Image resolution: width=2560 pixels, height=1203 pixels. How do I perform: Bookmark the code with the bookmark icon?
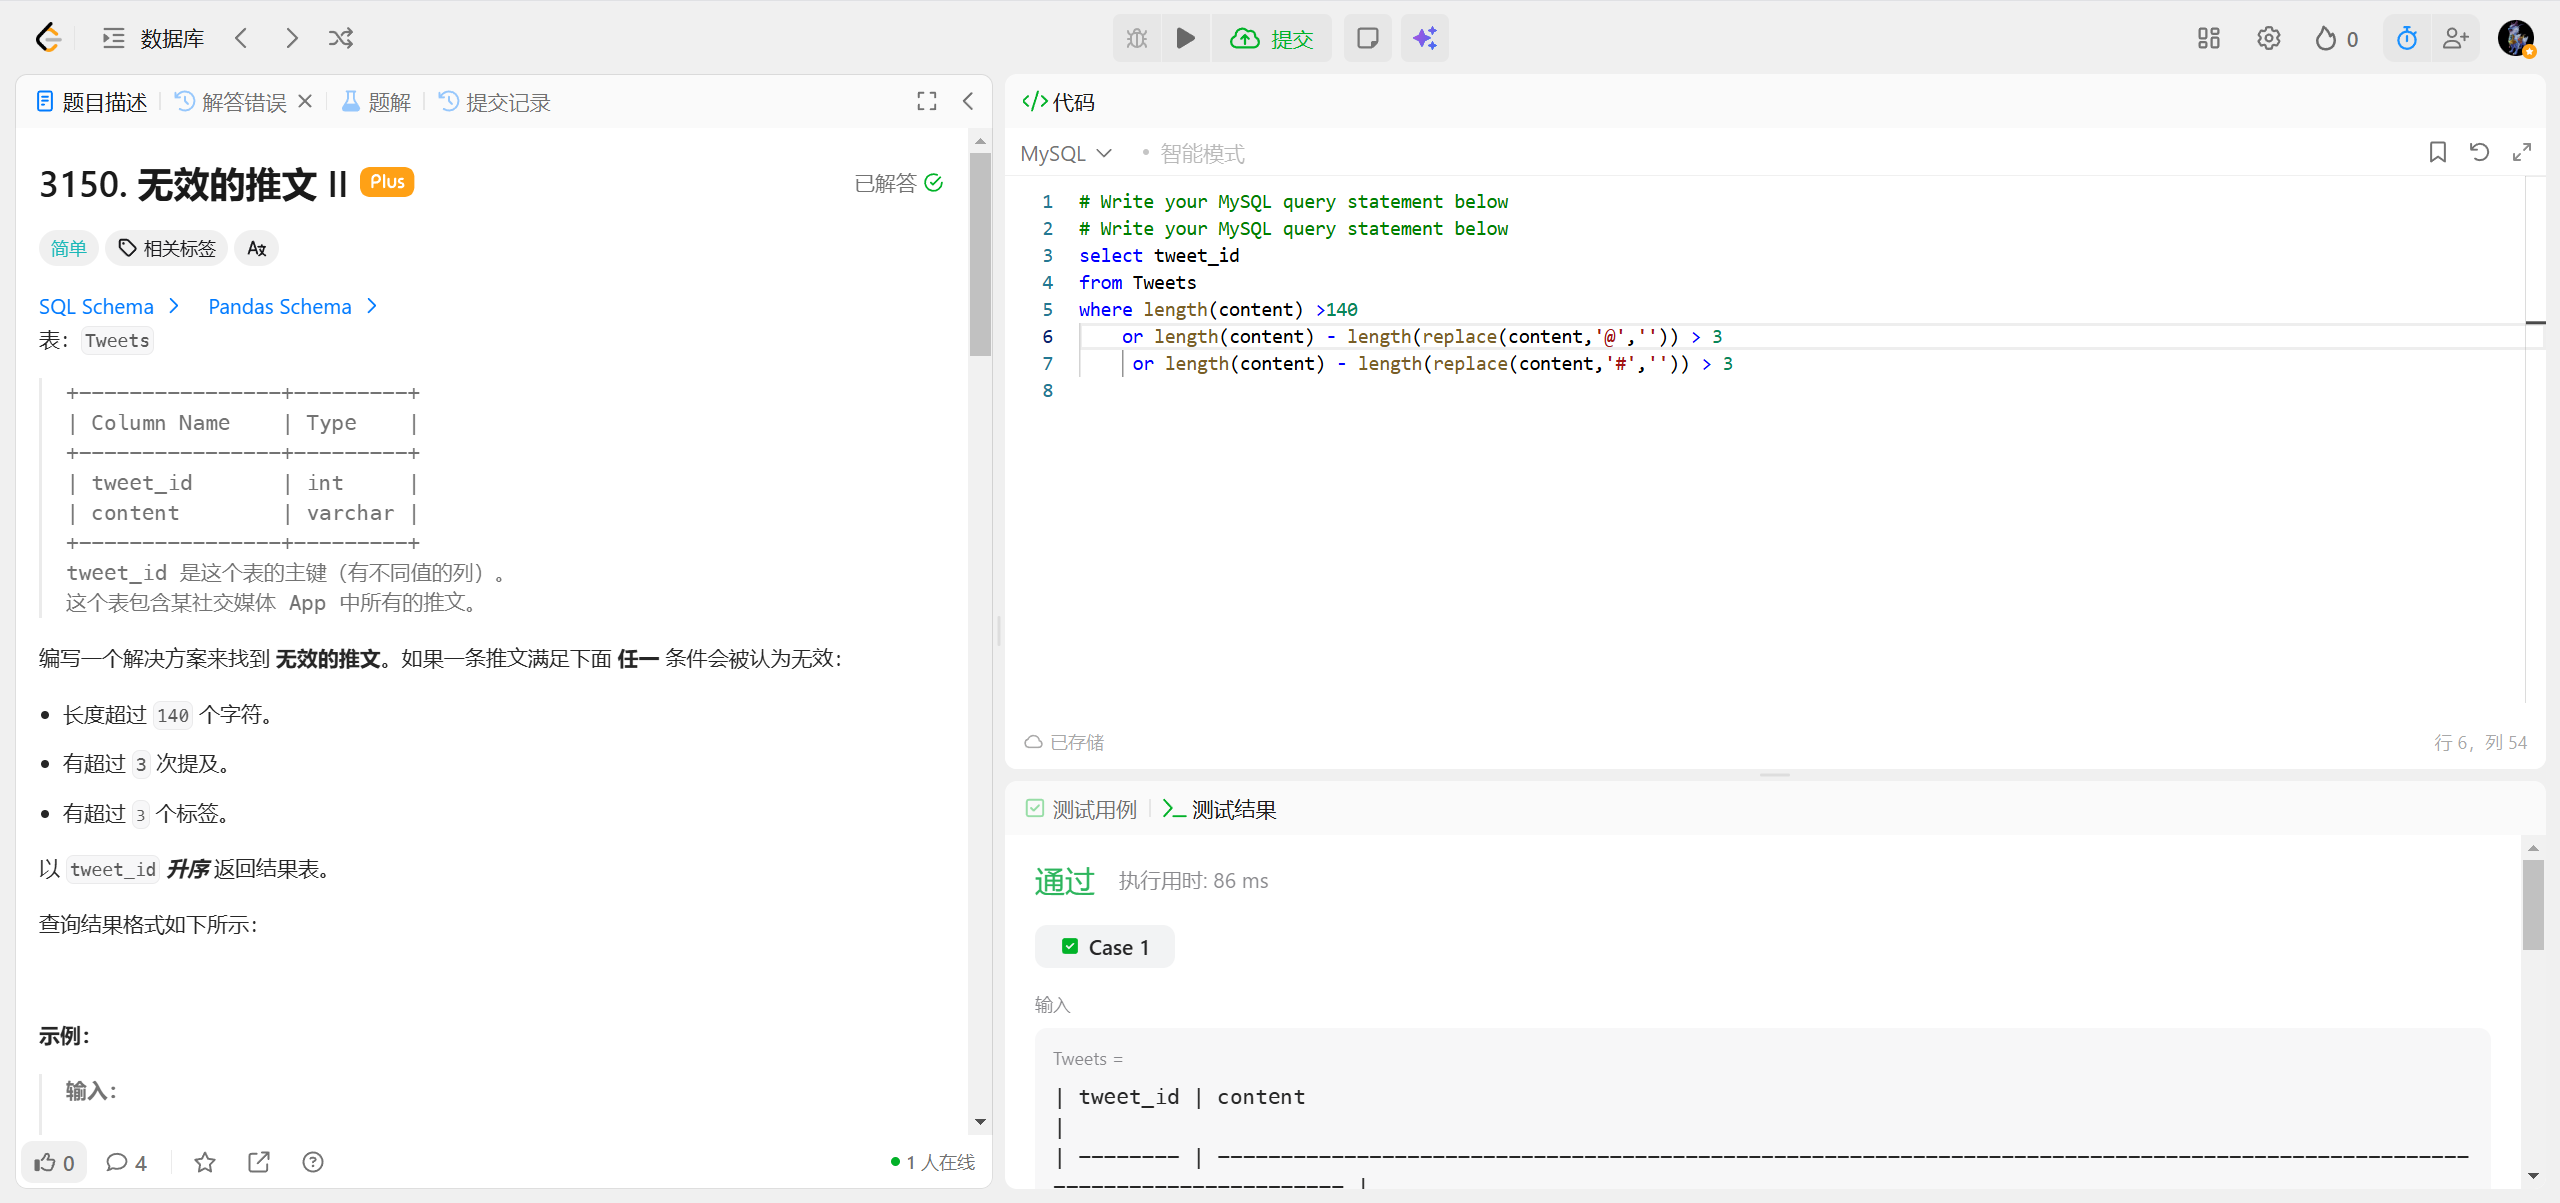tap(2437, 152)
